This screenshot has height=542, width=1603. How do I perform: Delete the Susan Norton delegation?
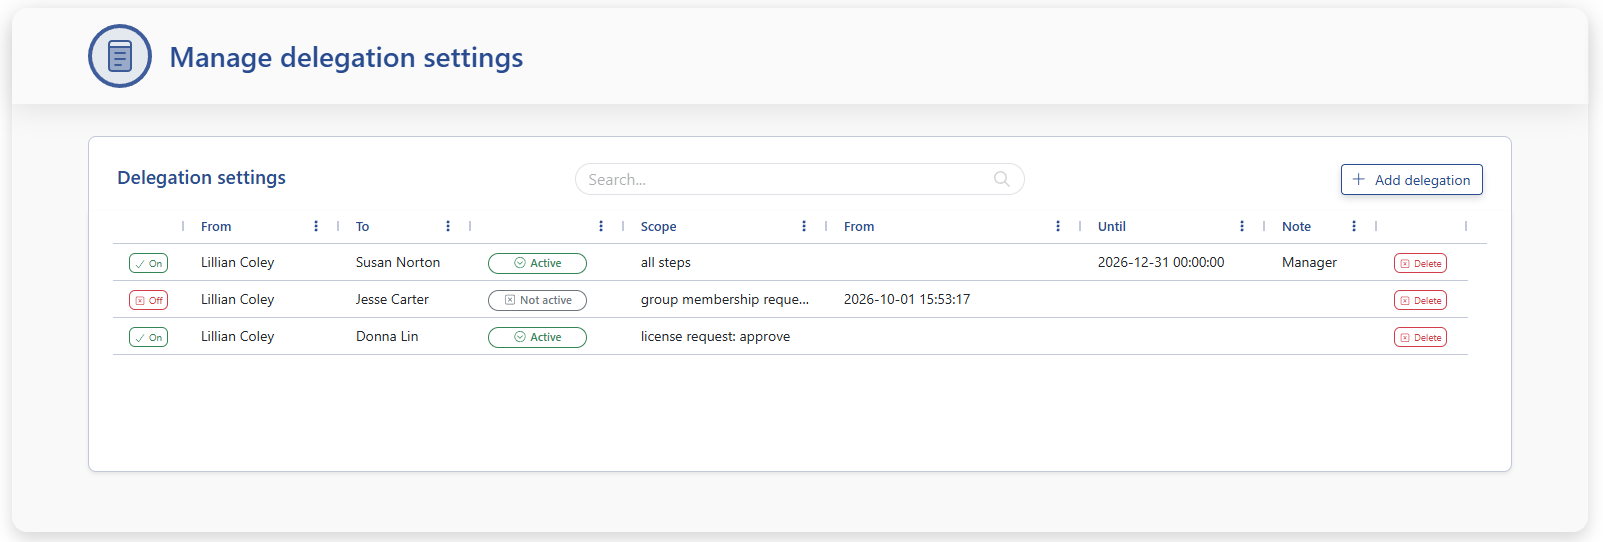[1420, 263]
